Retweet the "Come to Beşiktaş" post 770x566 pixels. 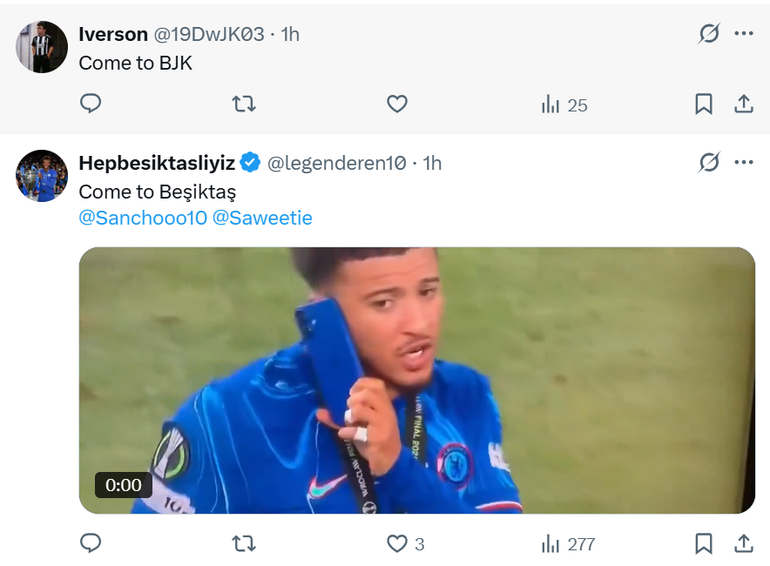click(x=244, y=543)
